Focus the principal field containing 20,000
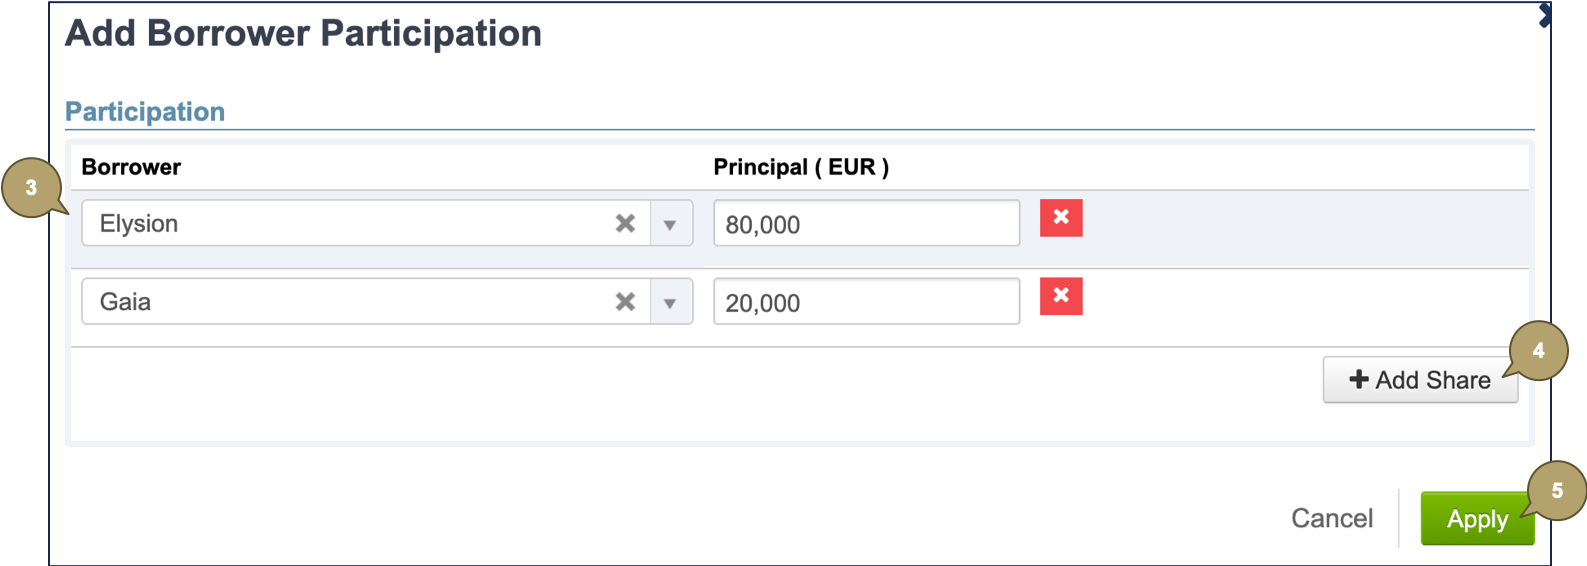 coord(866,302)
